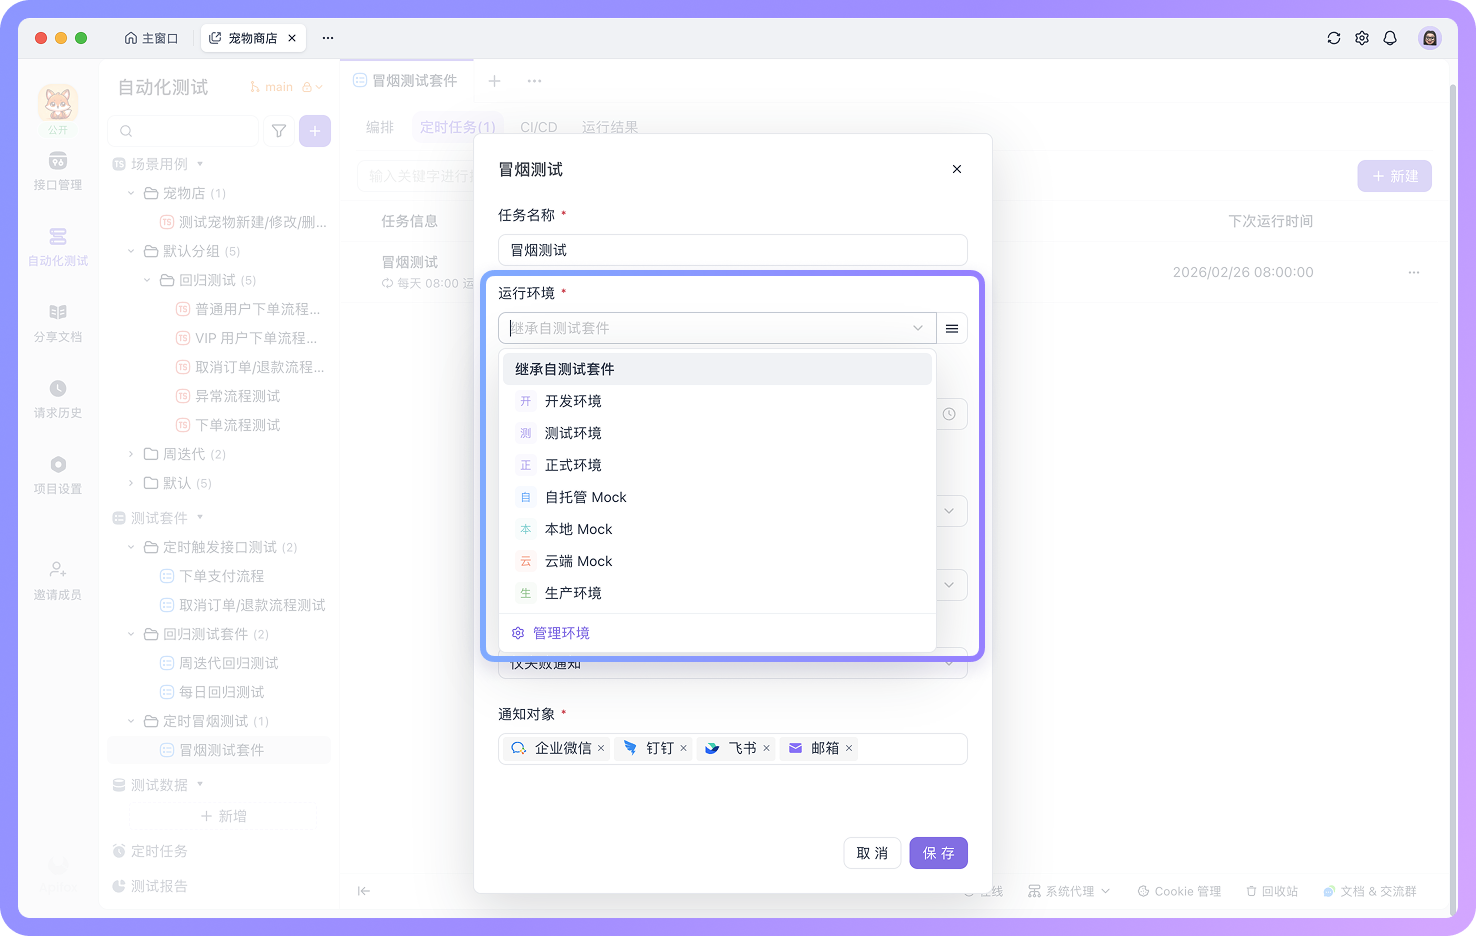The image size is (1476, 936).
Task: 打开分享文档面板
Action: (x=57, y=323)
